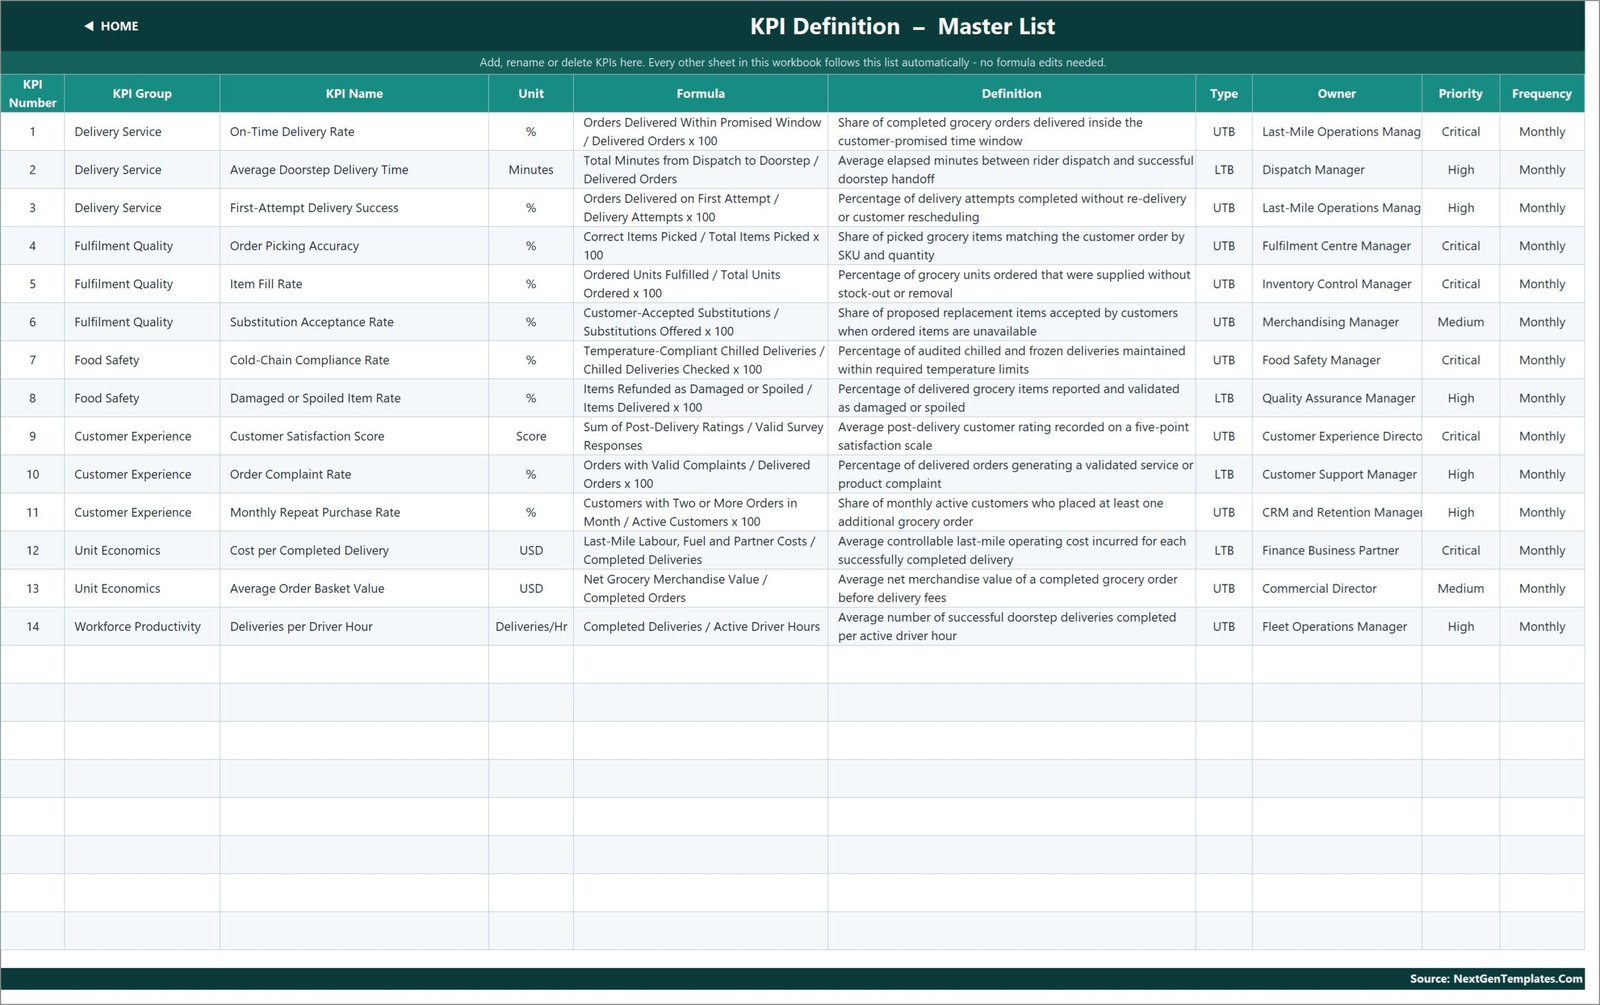Click the First-Attempt Delivery Success cell
The height and width of the screenshot is (1005, 1600).
tap(354, 208)
